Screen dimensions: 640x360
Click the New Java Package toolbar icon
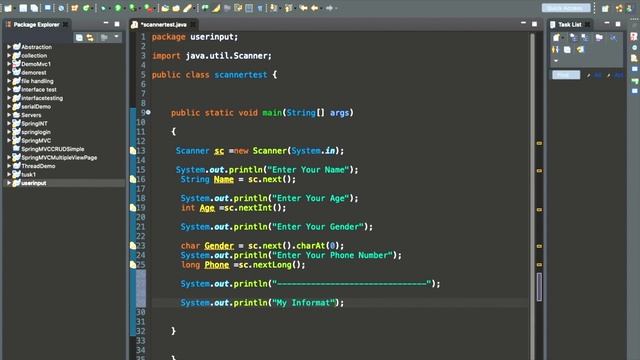coord(75,8)
